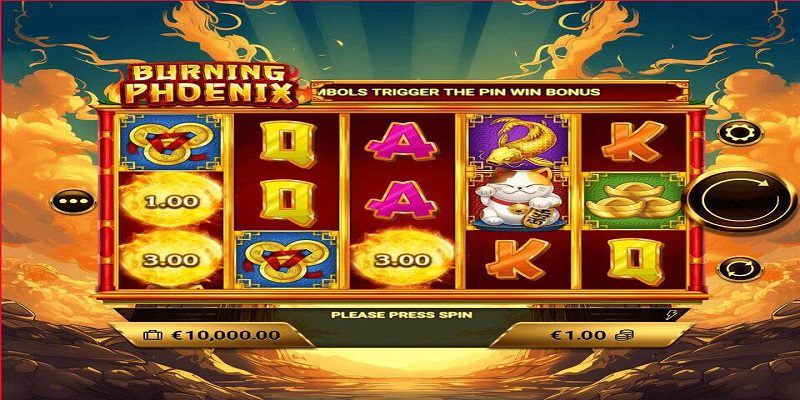
Task: Toggle the autoplay circular arrows icon
Action: [740, 269]
